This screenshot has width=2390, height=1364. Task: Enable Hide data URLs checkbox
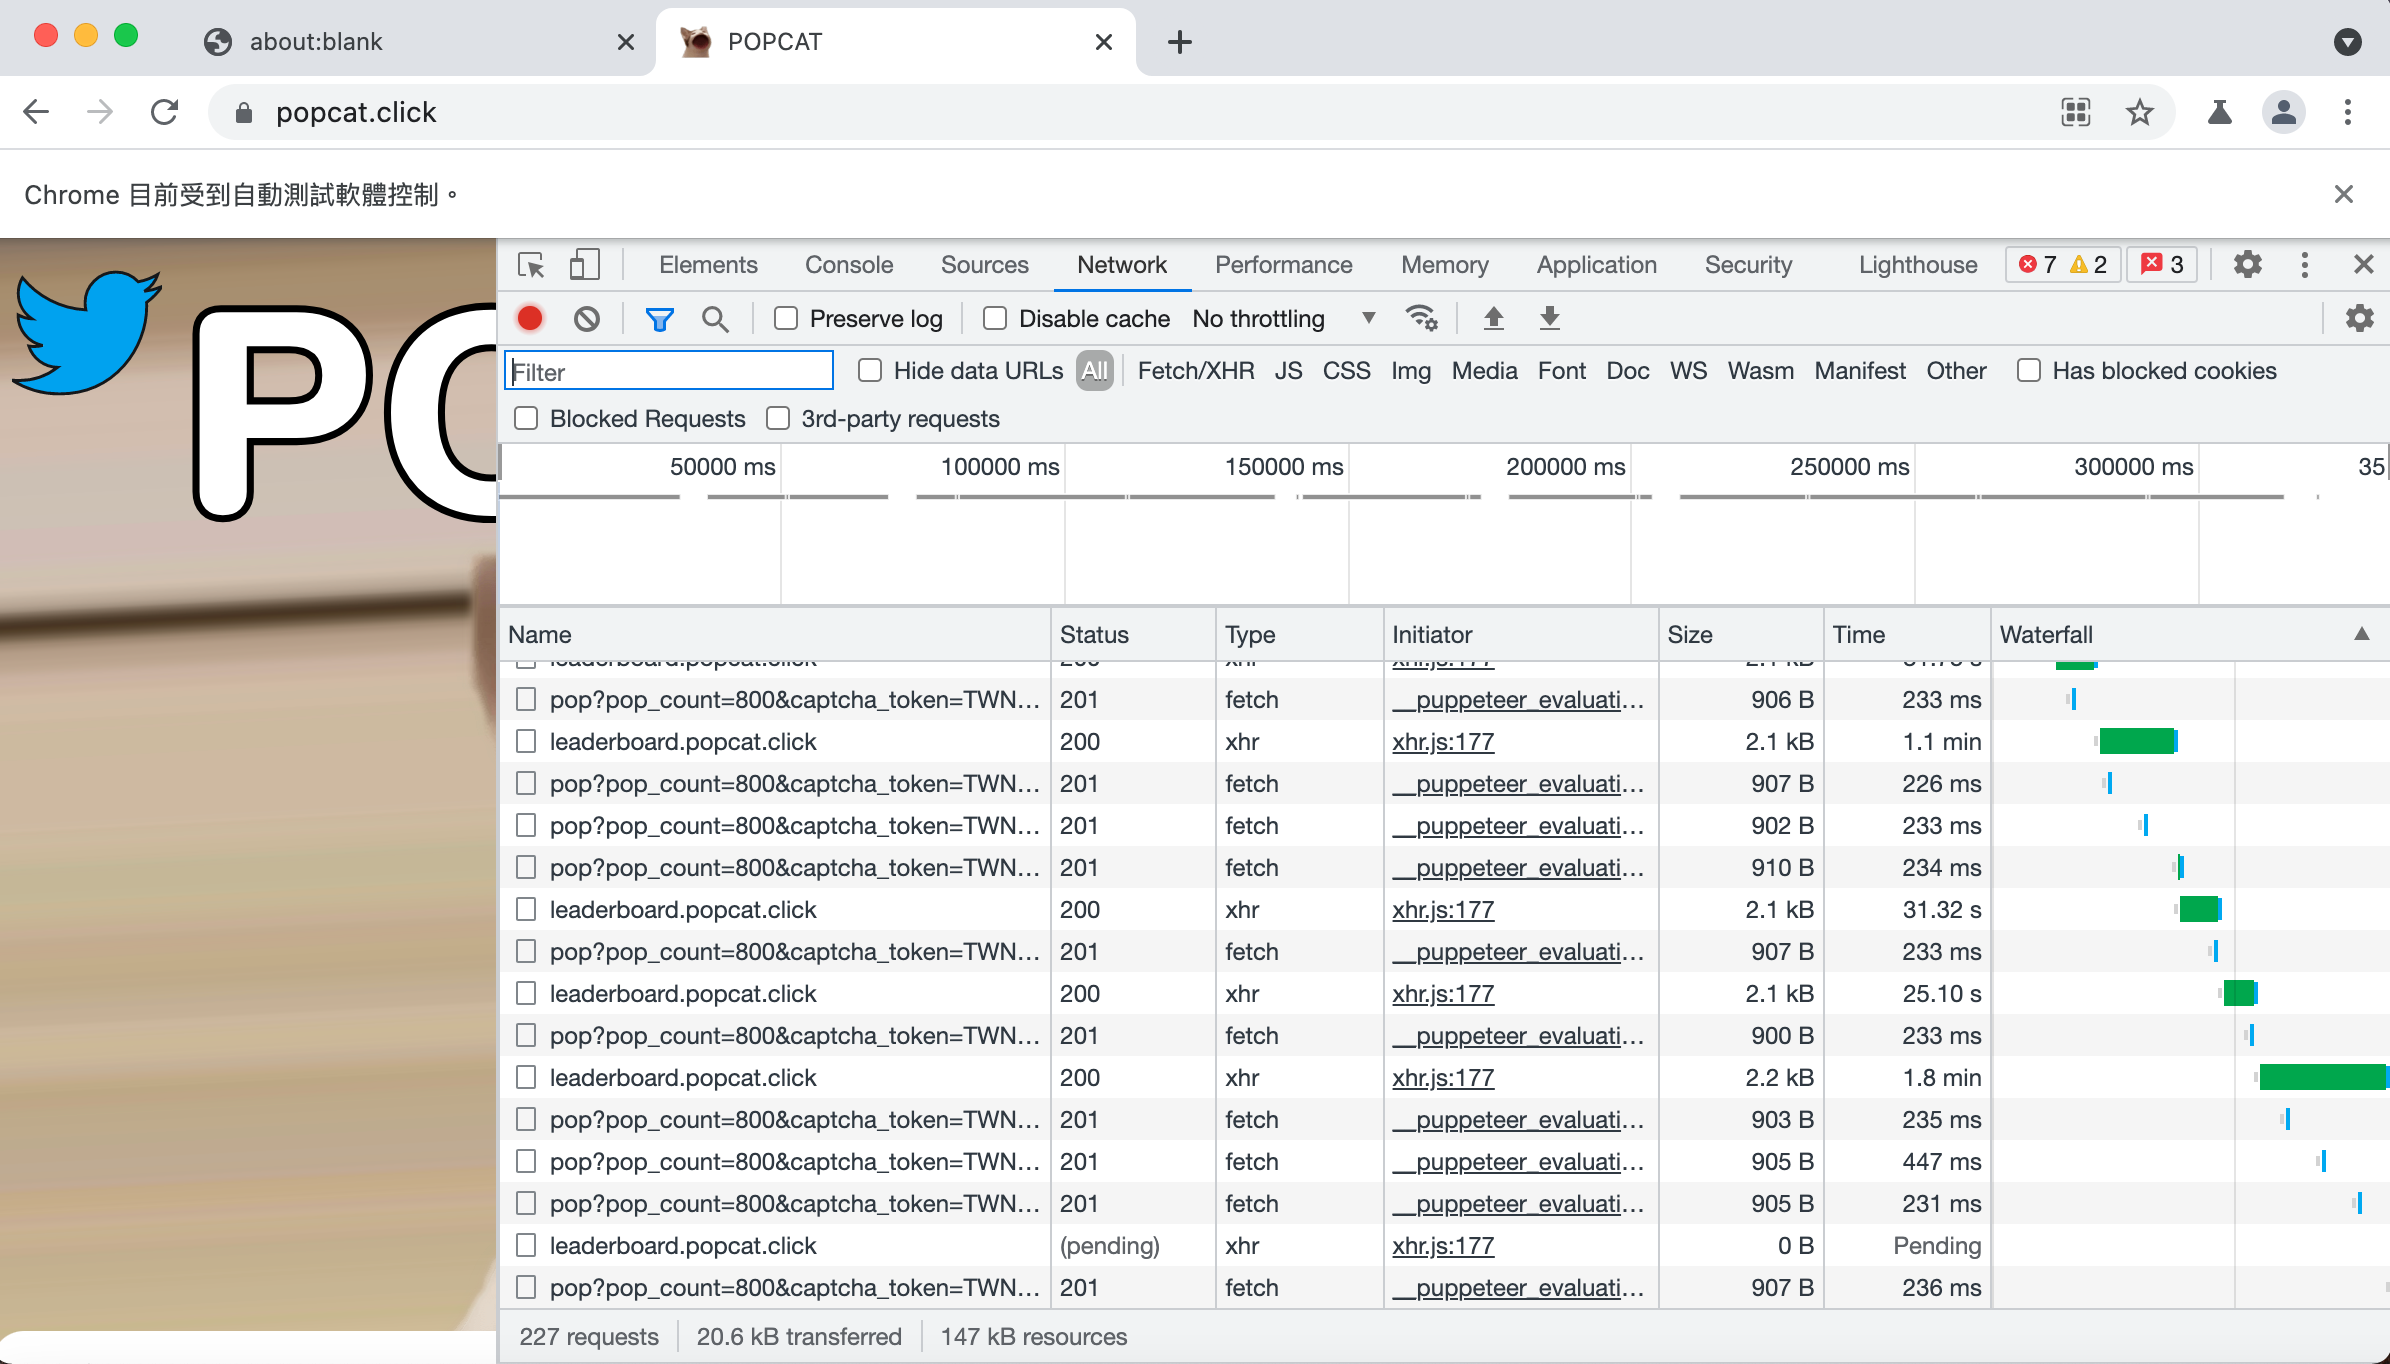point(870,371)
